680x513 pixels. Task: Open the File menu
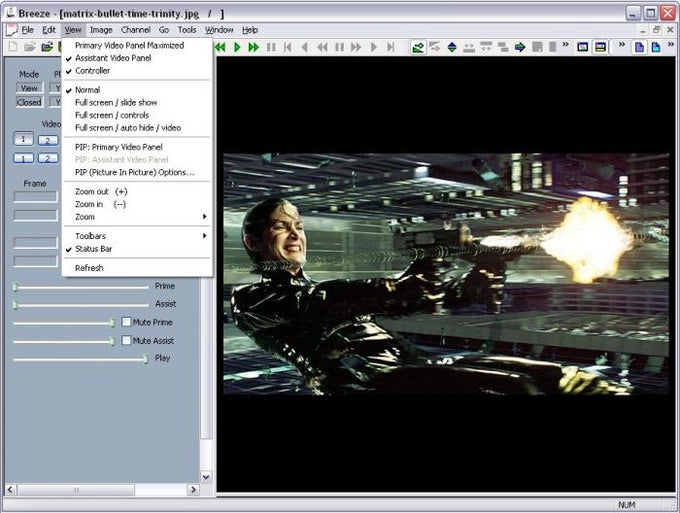point(27,30)
